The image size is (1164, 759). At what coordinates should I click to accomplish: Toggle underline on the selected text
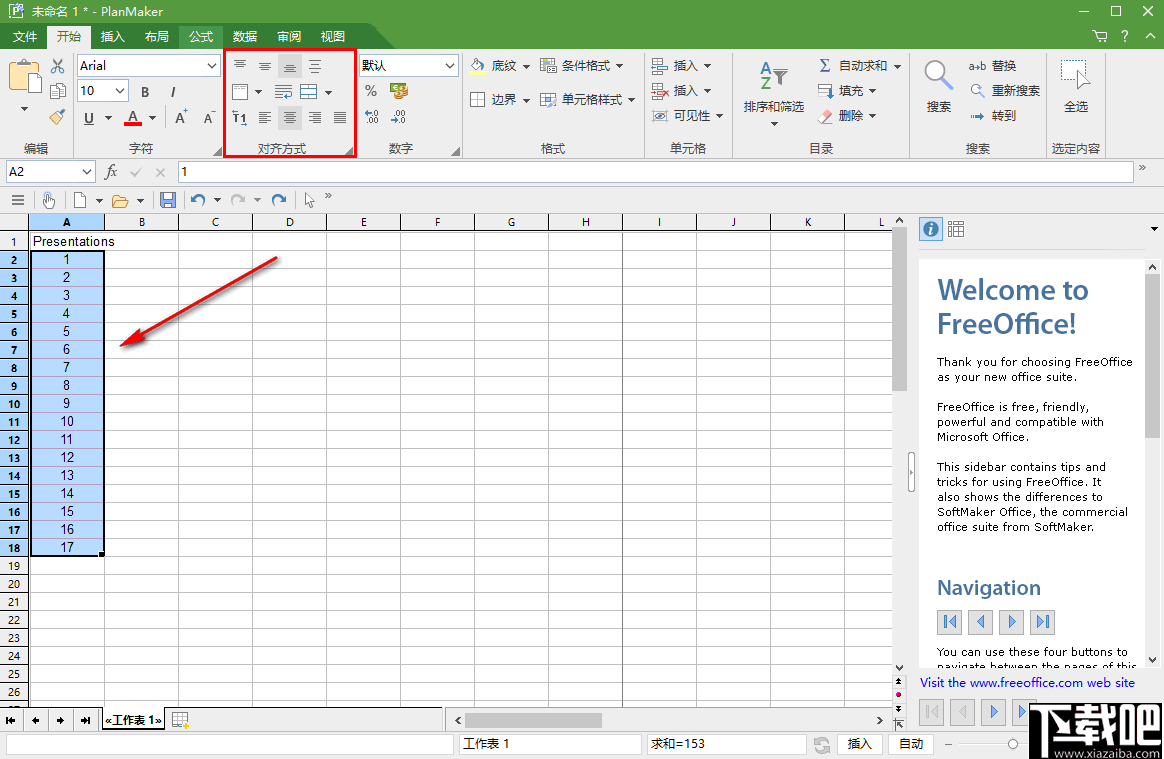88,118
